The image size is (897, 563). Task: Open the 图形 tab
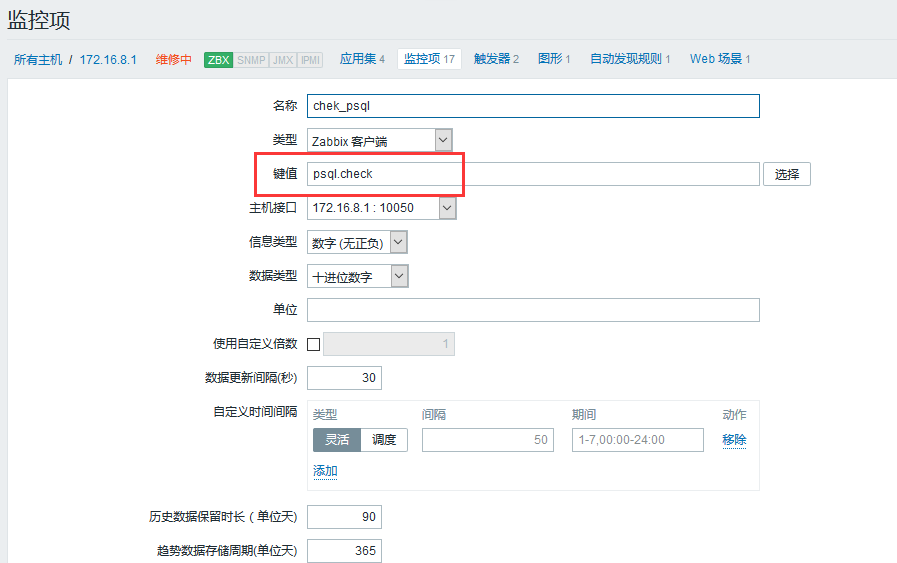click(x=554, y=59)
